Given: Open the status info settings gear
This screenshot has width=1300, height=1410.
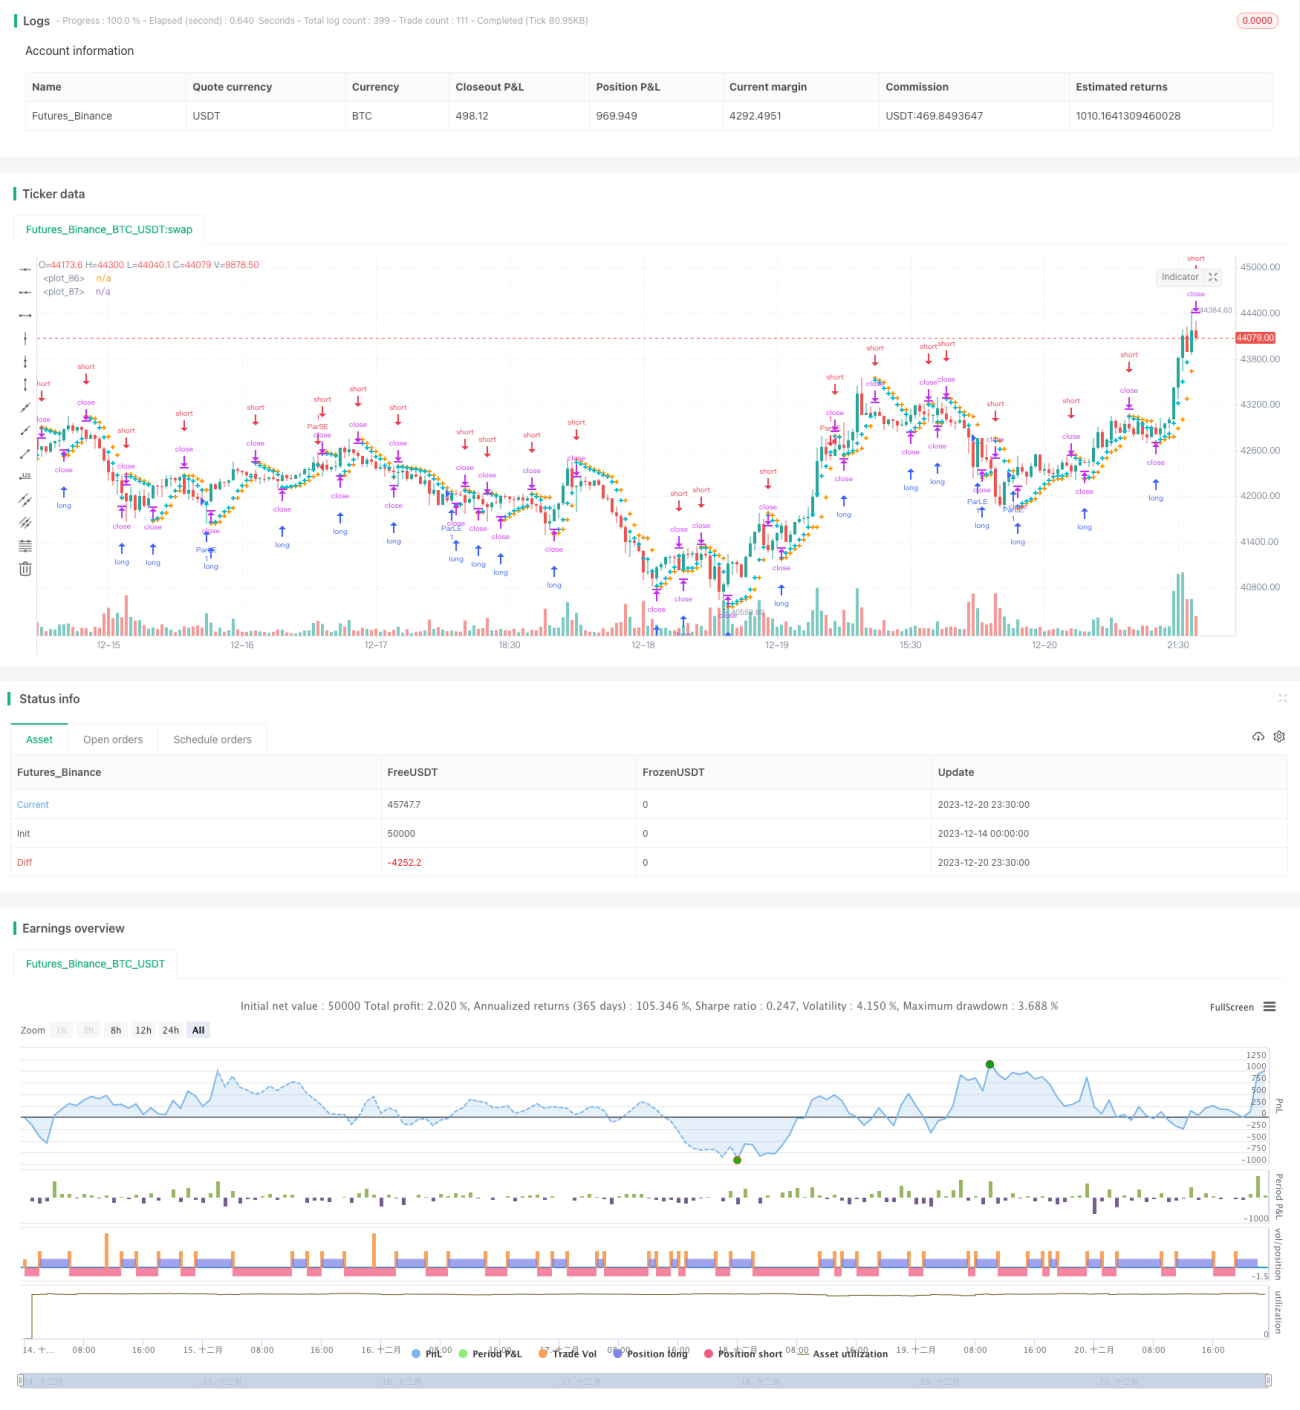Looking at the screenshot, I should [x=1279, y=737].
